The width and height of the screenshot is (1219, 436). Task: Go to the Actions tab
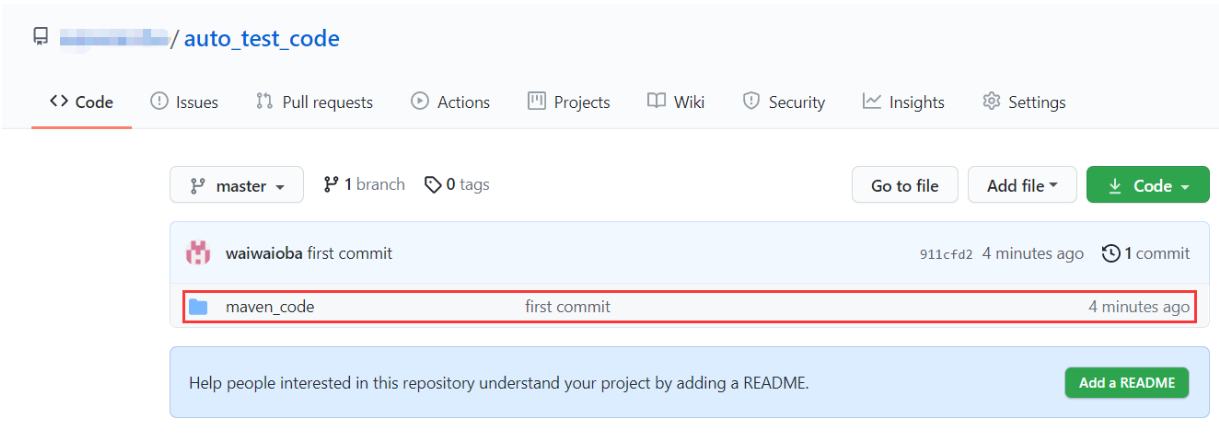(x=450, y=102)
